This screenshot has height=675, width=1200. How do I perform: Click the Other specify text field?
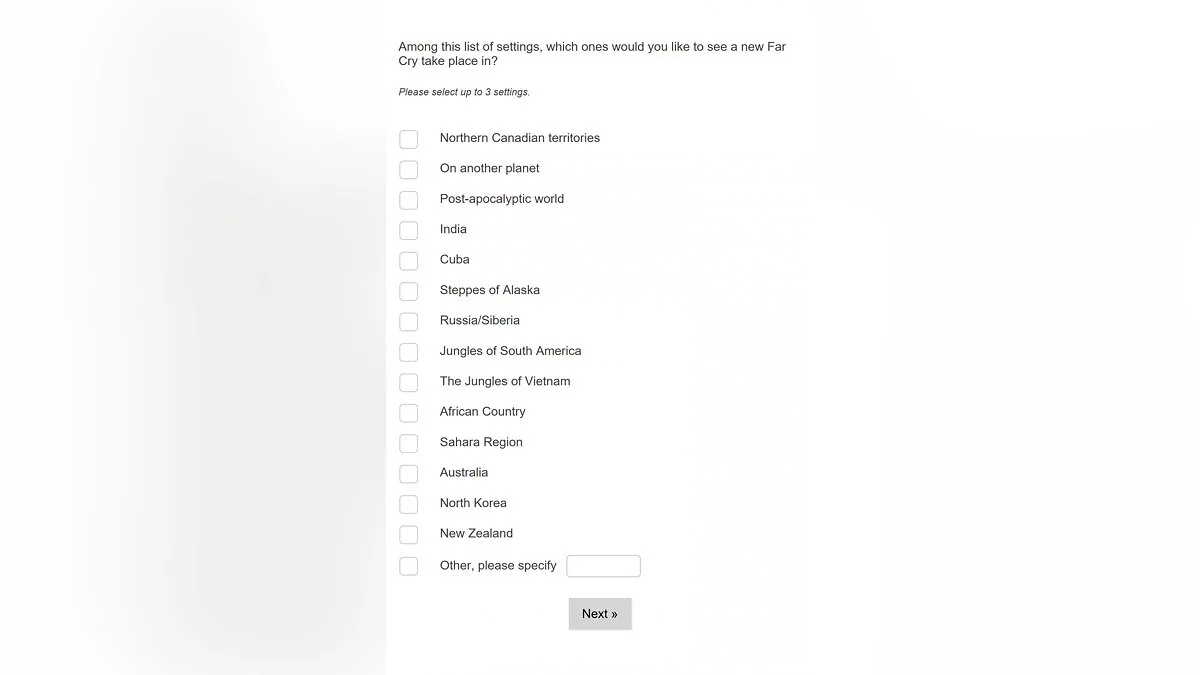[x=603, y=566]
